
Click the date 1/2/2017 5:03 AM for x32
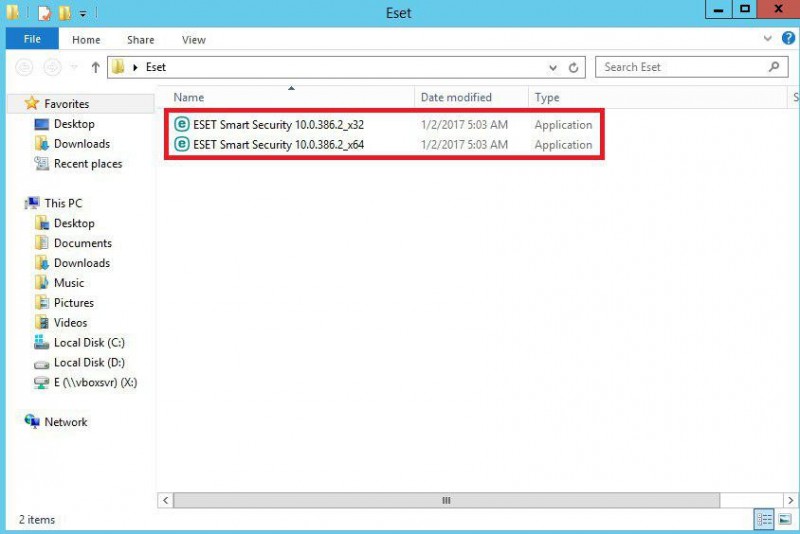point(464,124)
